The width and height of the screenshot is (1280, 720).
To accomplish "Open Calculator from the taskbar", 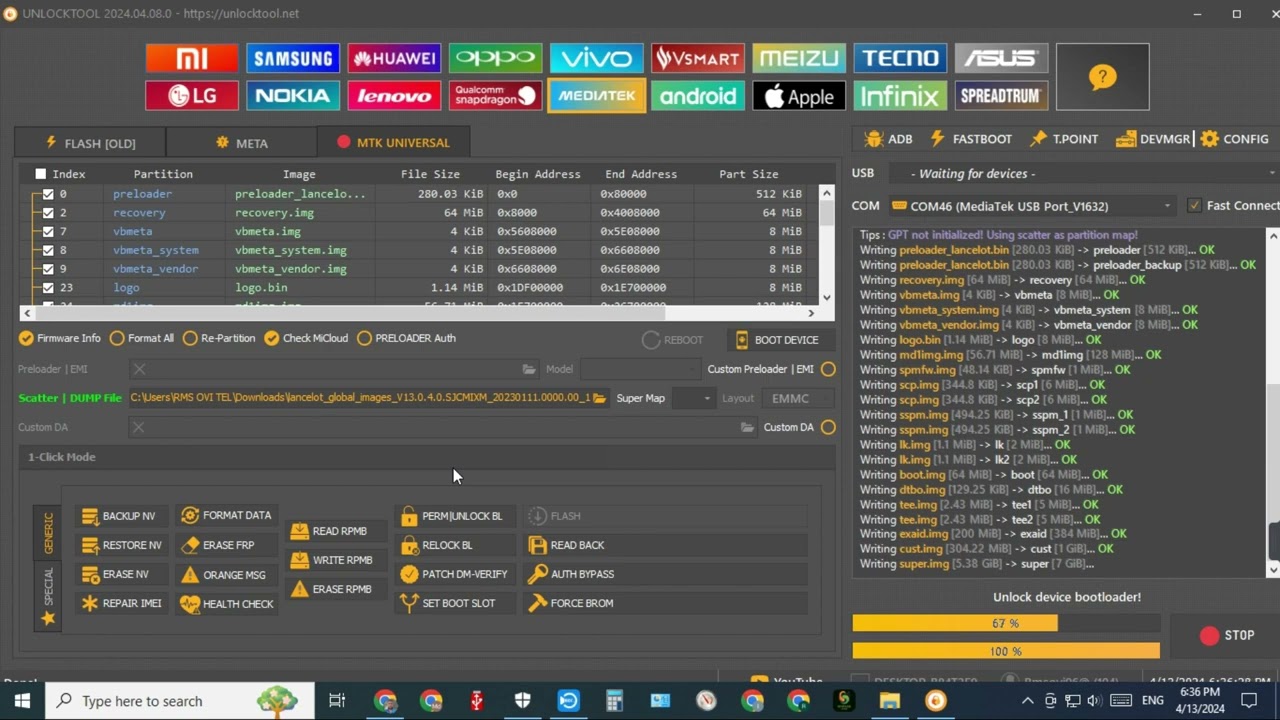I will point(614,701).
